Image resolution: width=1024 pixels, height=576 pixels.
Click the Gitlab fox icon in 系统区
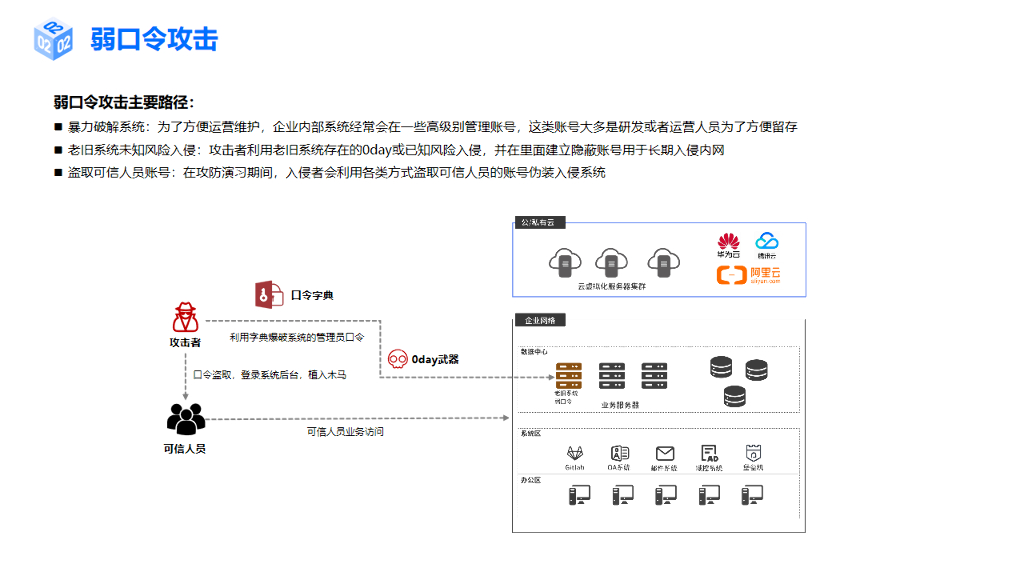tap(574, 453)
